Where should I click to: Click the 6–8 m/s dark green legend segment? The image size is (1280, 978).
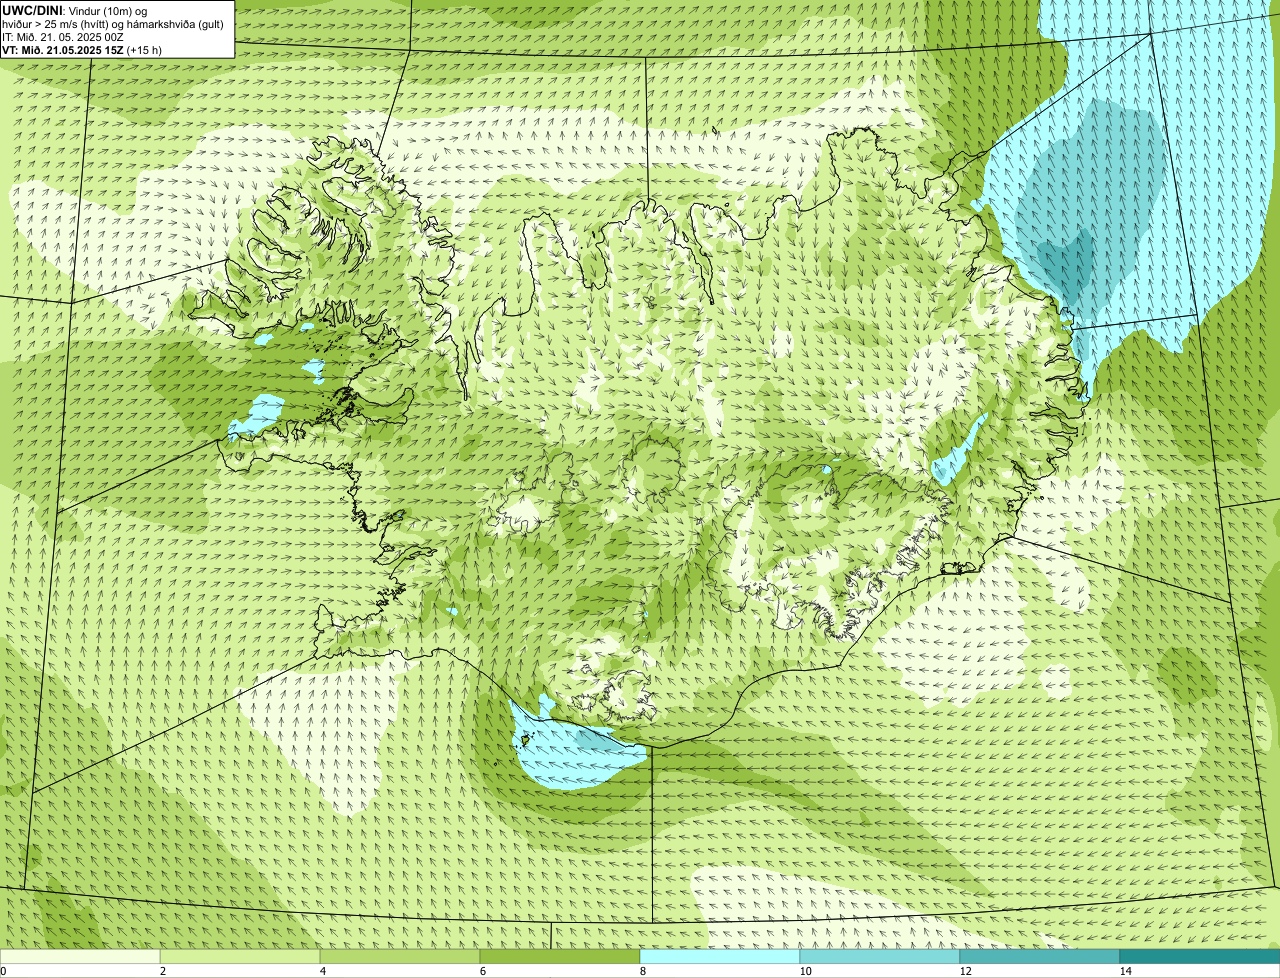[x=560, y=956]
